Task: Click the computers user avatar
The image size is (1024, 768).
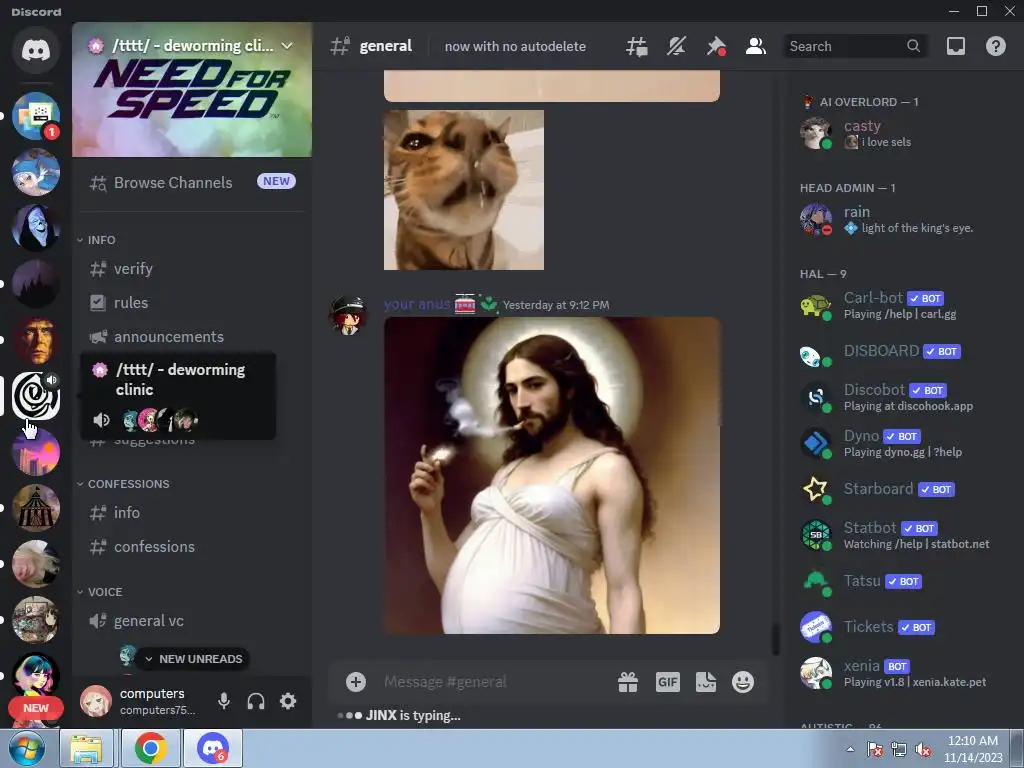Action: (x=96, y=701)
